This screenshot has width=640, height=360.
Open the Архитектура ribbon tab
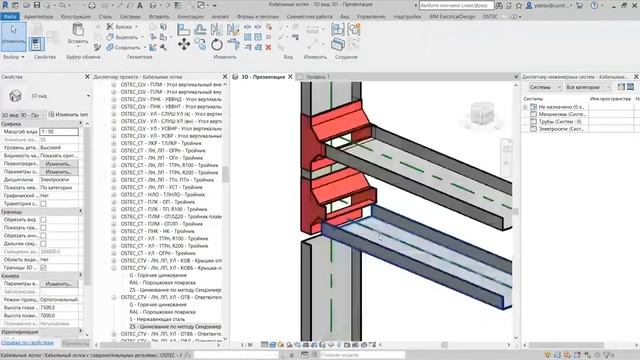pyautogui.click(x=39, y=17)
